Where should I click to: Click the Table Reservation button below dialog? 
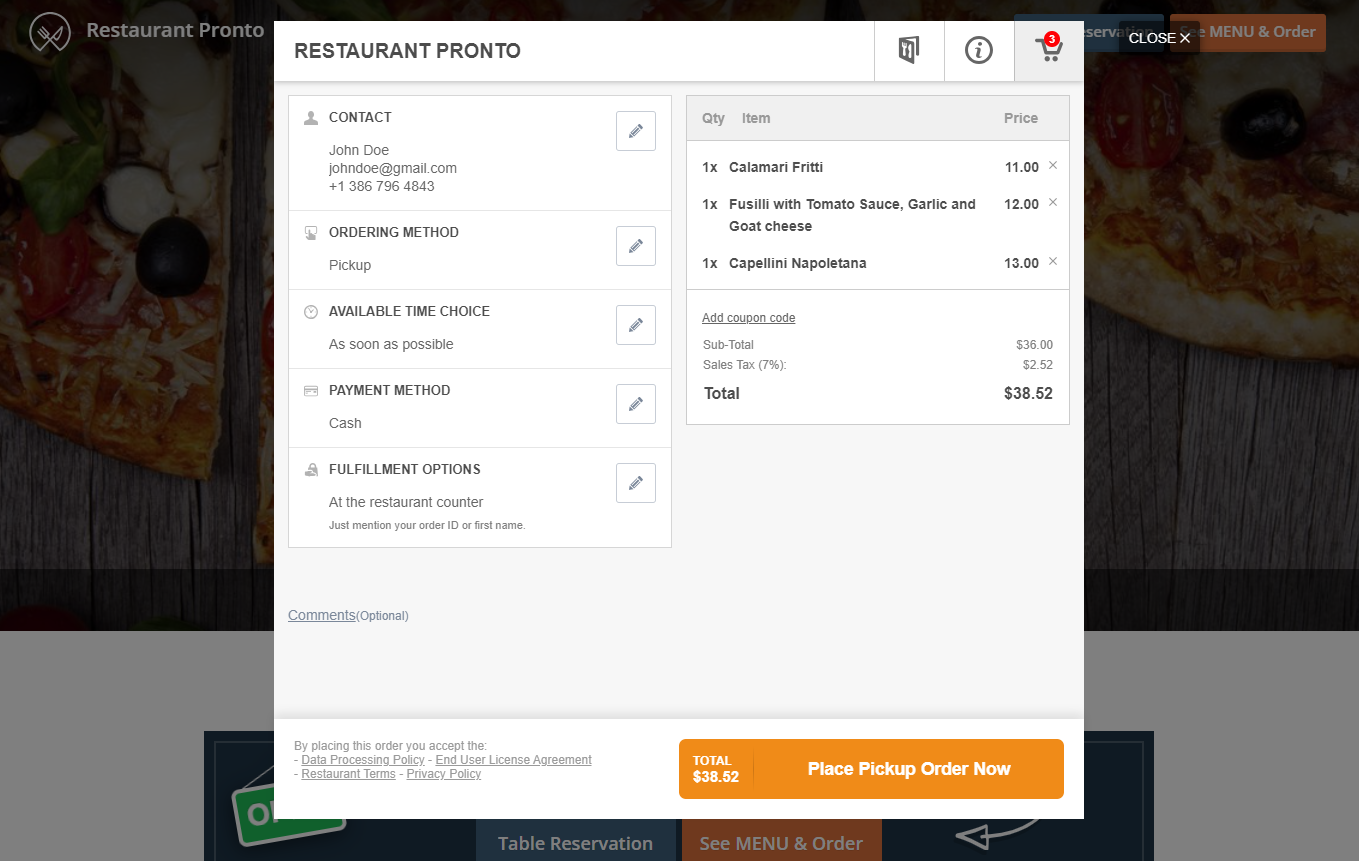coord(576,843)
